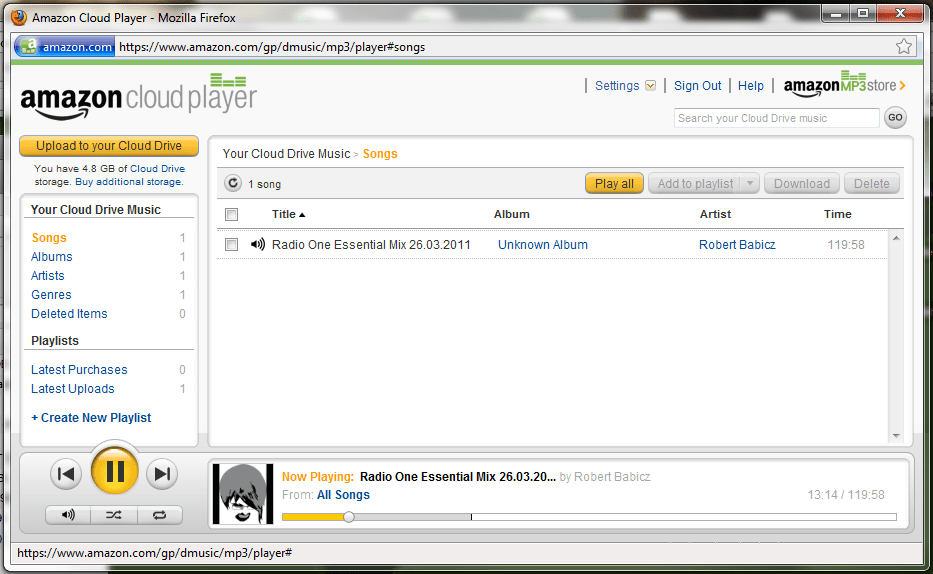Click the Songs breadcrumb label
The width and height of the screenshot is (933, 574).
click(380, 153)
